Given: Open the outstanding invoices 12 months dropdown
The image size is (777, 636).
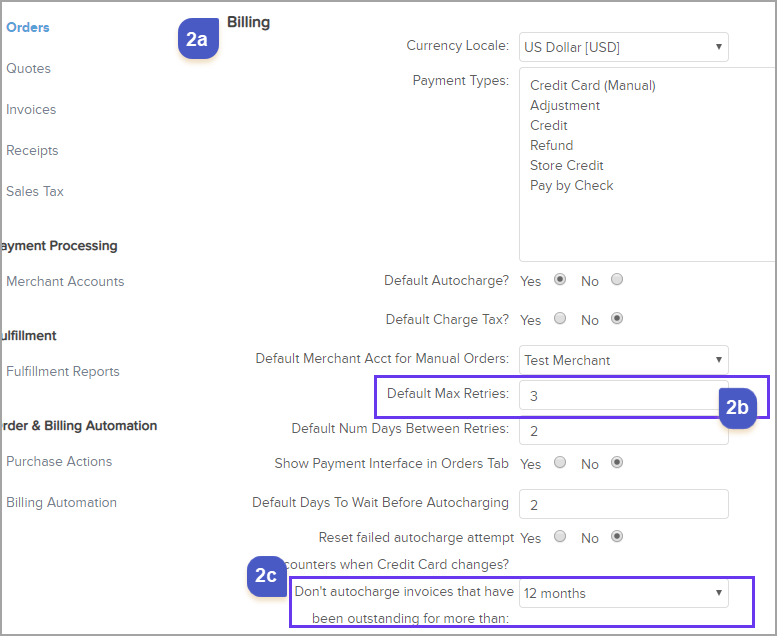Looking at the screenshot, I should click(x=624, y=593).
